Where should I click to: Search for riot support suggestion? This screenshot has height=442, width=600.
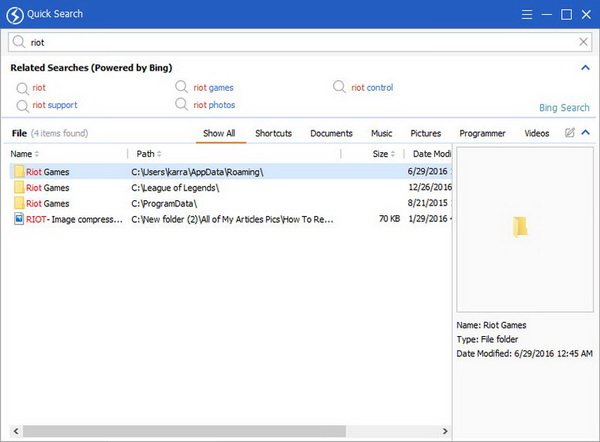54,105
